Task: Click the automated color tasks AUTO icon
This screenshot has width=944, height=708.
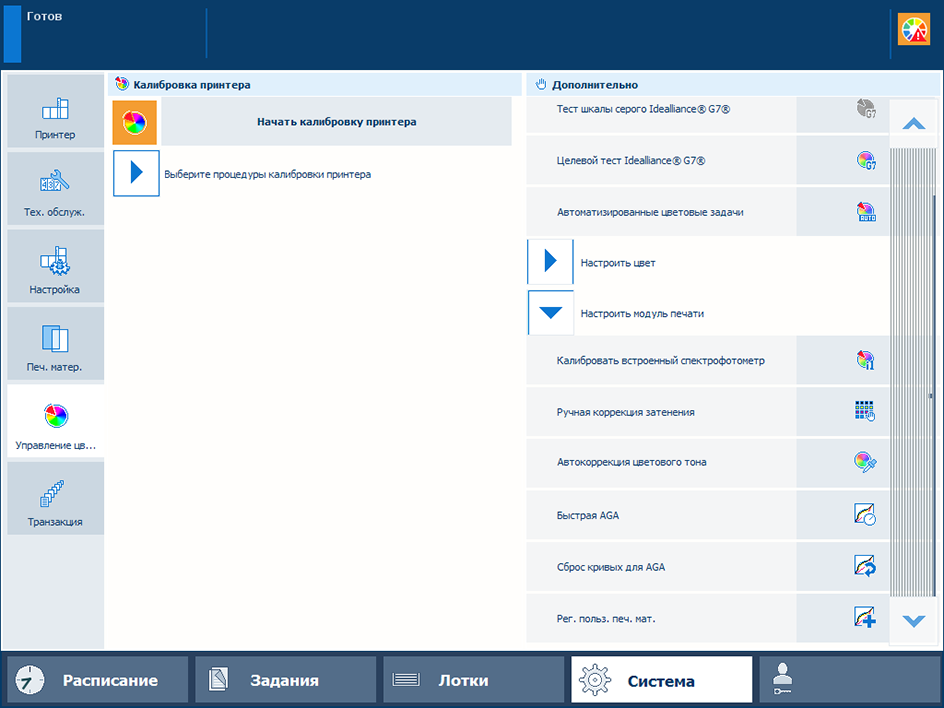Action: (866, 212)
